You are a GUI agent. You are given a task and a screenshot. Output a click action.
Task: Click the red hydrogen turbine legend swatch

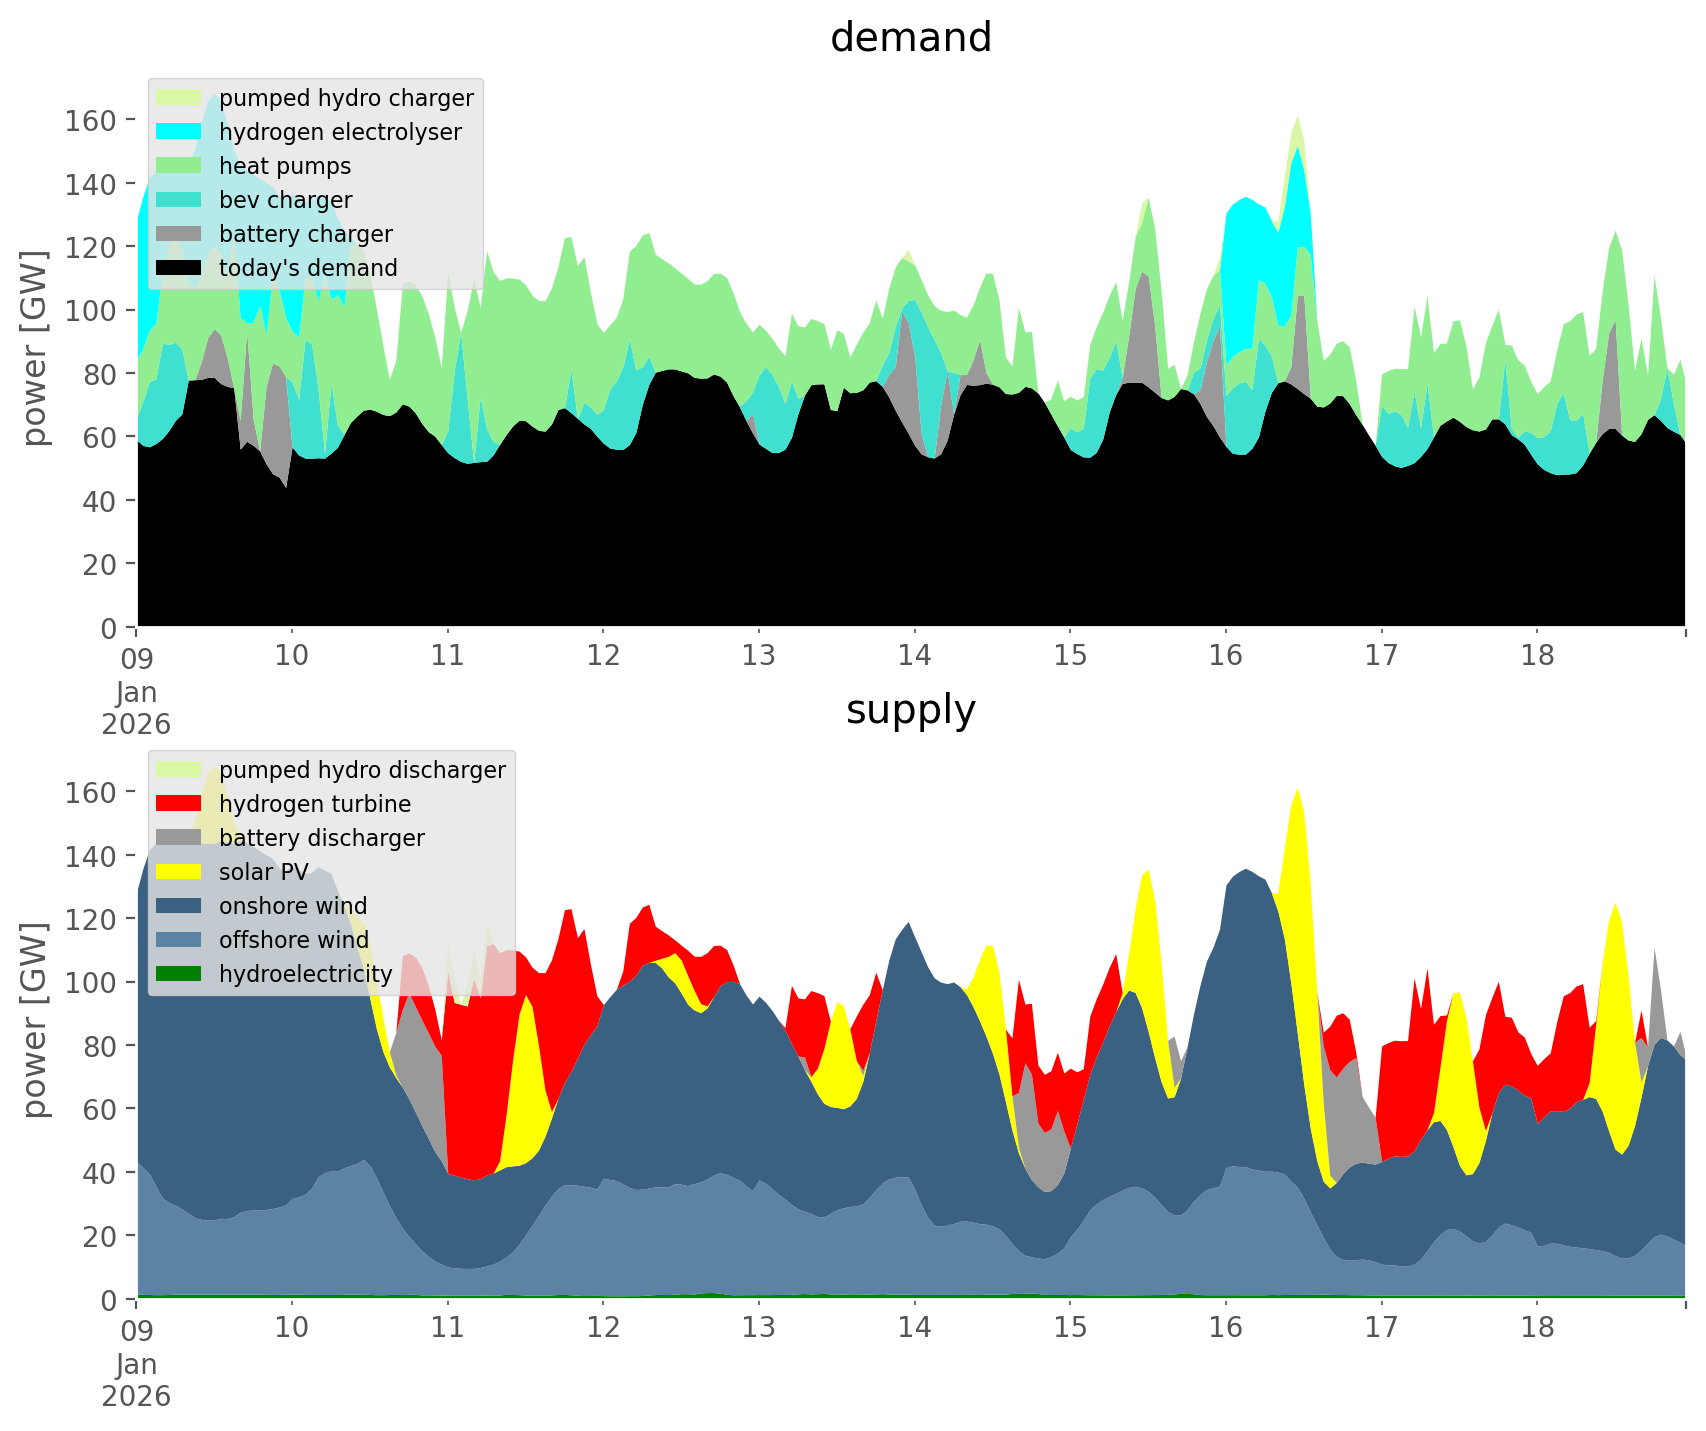click(179, 804)
